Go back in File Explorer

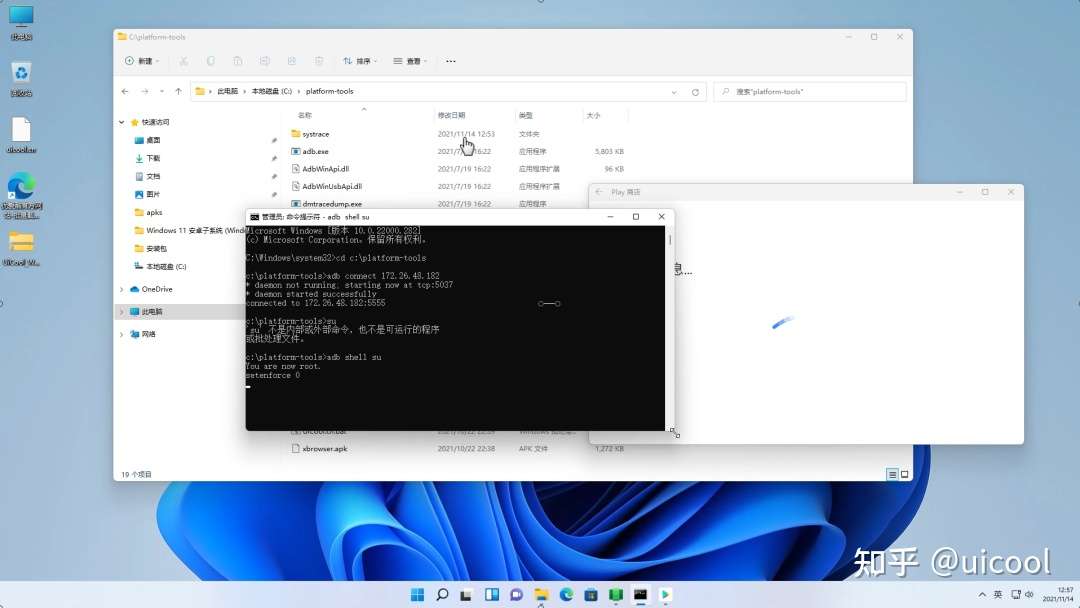tap(125, 91)
